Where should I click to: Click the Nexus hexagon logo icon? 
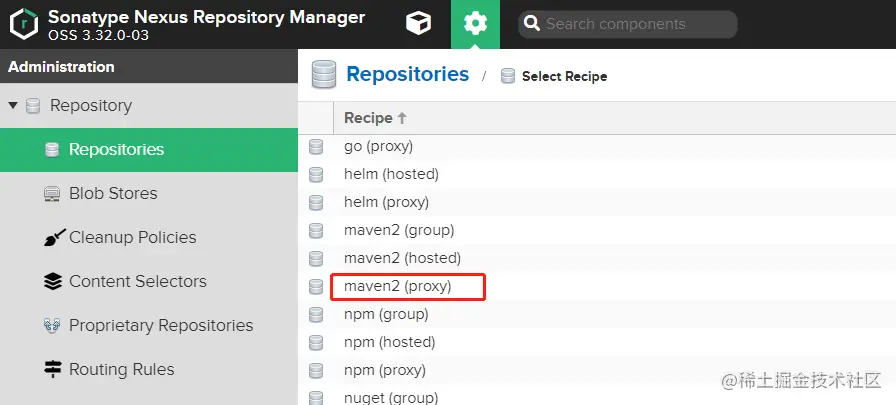tap(24, 24)
